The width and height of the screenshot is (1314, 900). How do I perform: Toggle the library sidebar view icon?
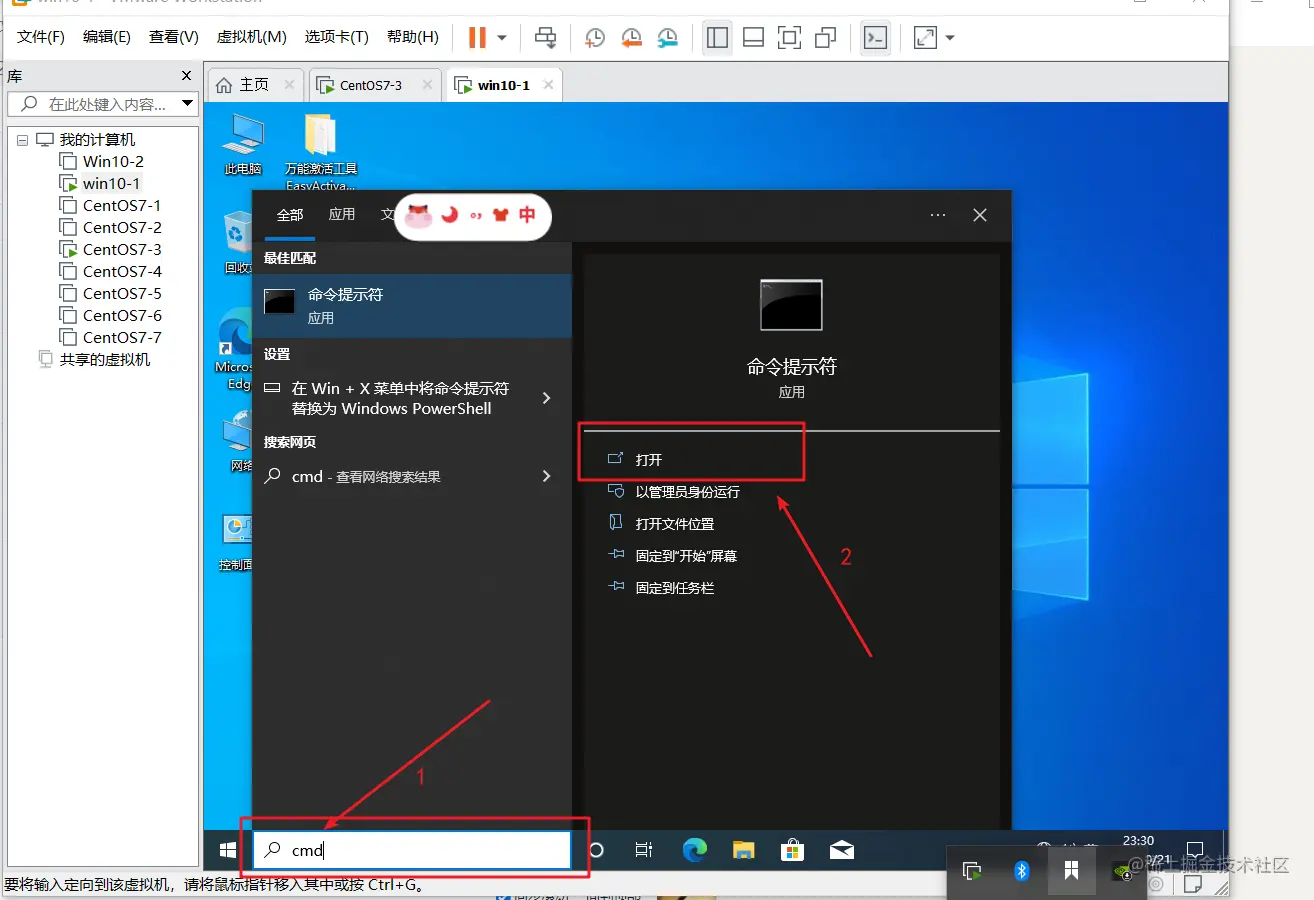pyautogui.click(x=717, y=38)
